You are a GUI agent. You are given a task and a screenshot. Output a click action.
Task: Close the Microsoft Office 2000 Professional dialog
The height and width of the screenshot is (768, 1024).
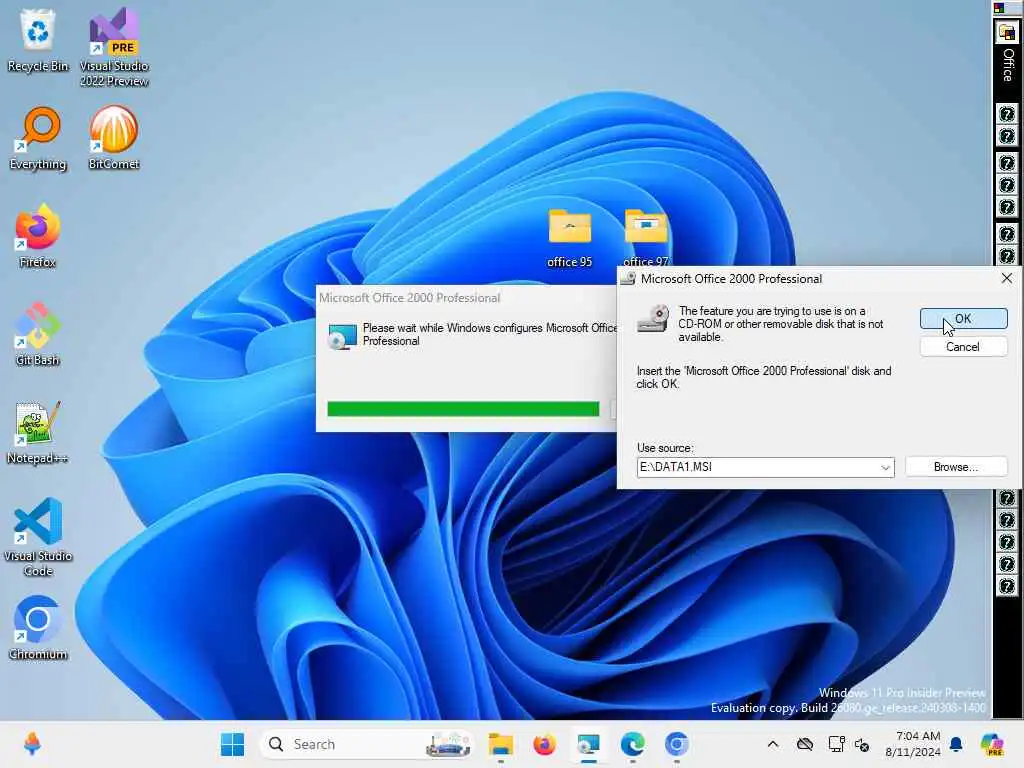coord(1007,279)
